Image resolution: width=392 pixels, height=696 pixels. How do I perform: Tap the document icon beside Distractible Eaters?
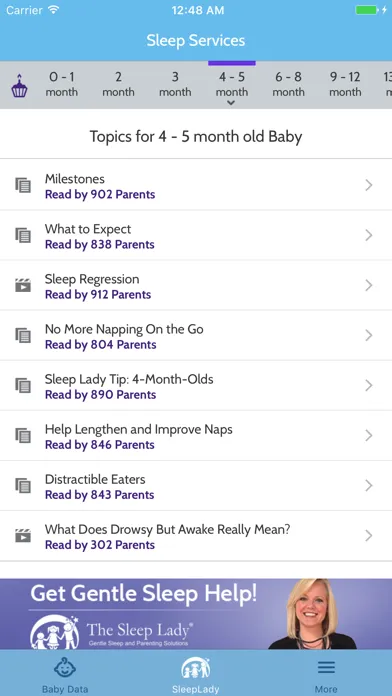pos(23,486)
